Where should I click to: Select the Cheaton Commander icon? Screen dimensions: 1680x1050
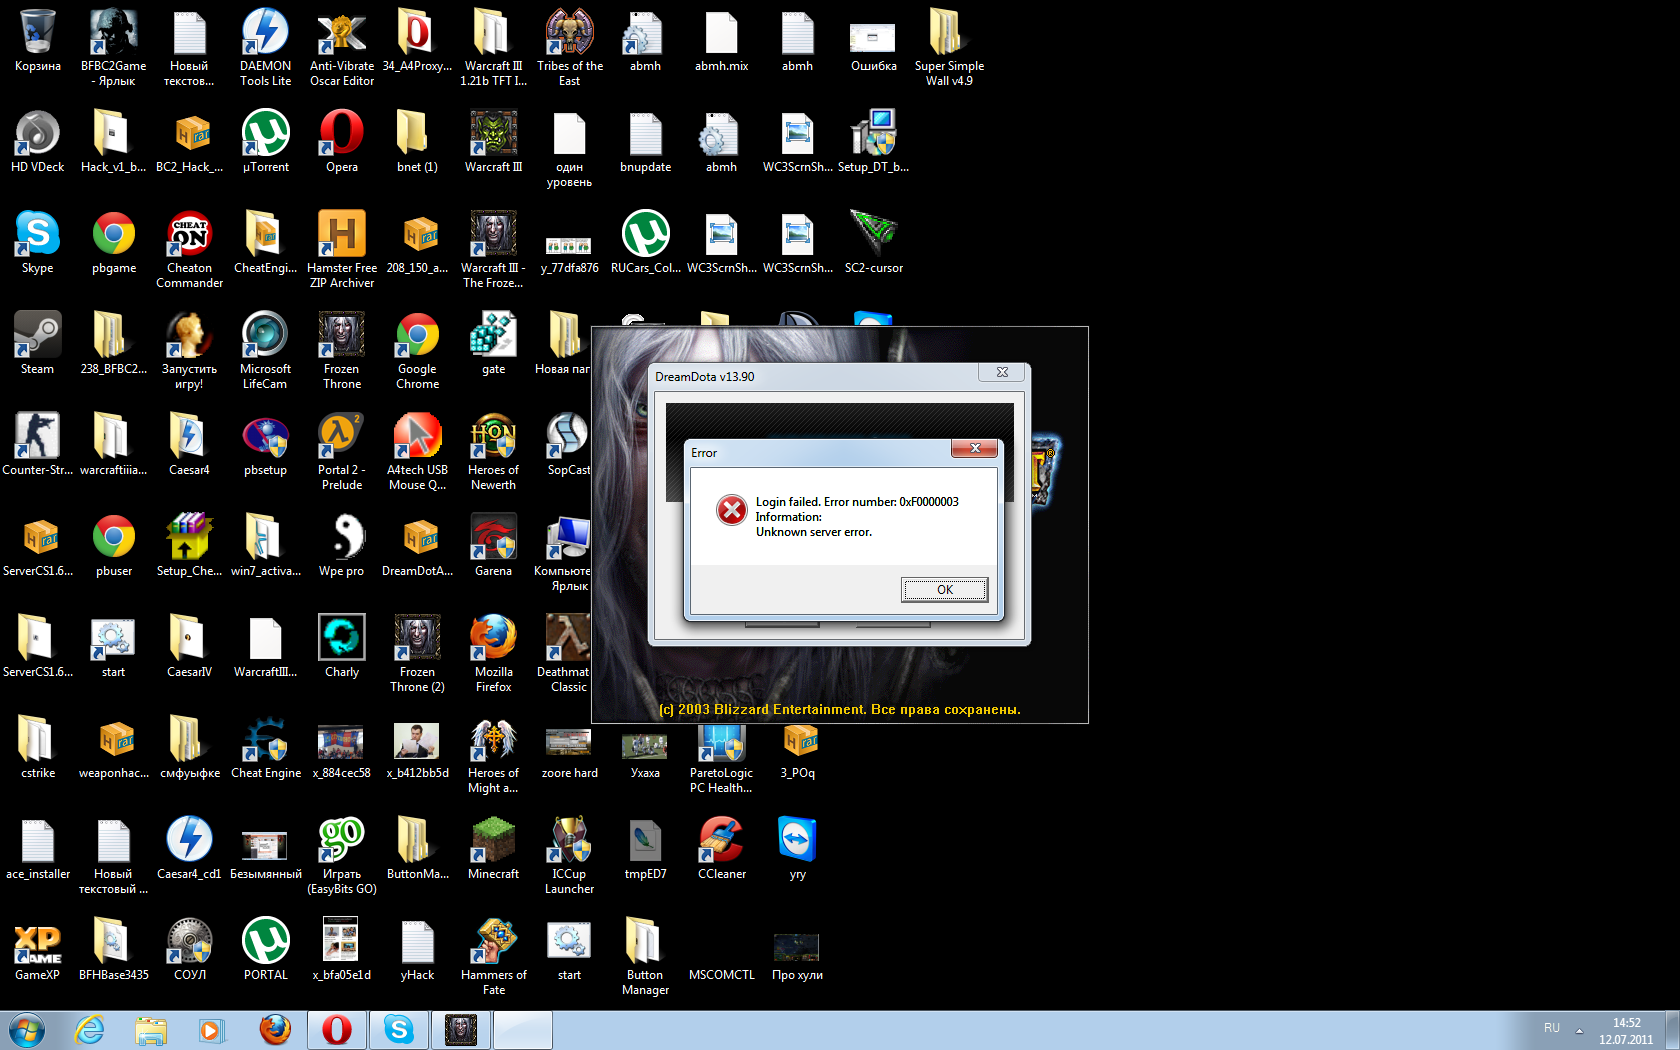(190, 250)
